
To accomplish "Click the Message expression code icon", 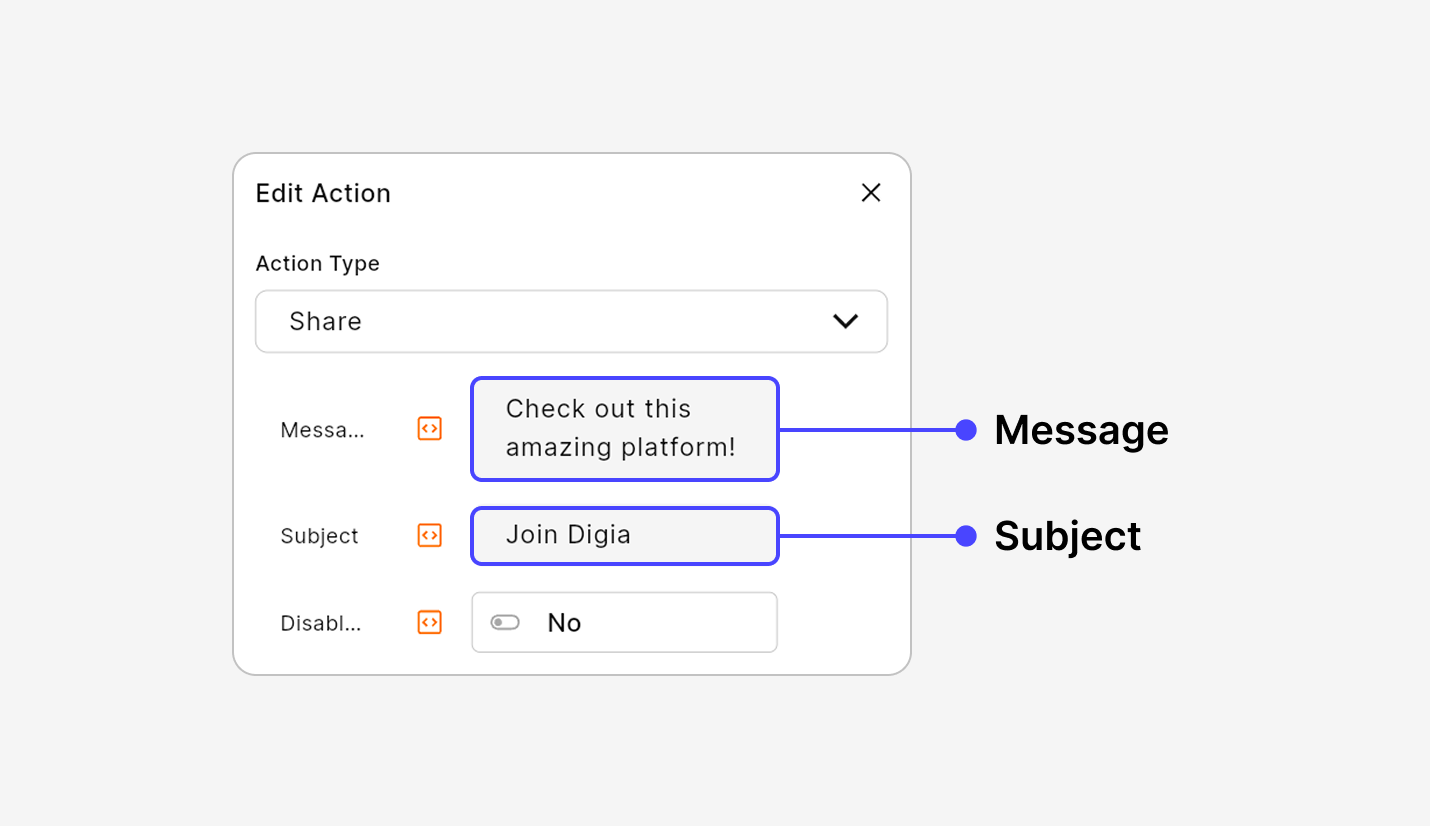I will [429, 429].
